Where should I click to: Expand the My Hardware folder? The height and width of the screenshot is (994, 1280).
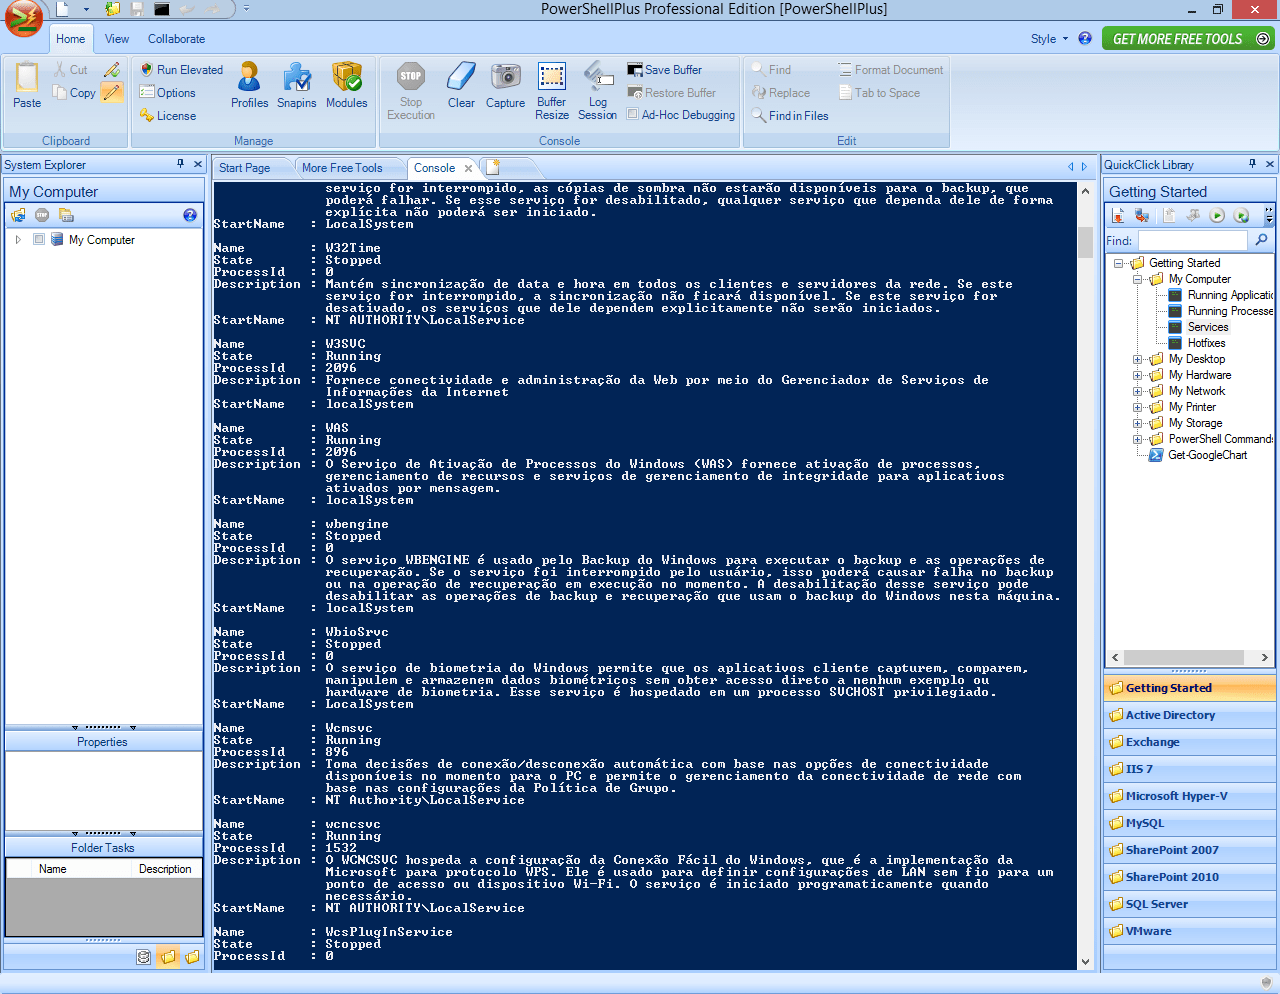1137,375
